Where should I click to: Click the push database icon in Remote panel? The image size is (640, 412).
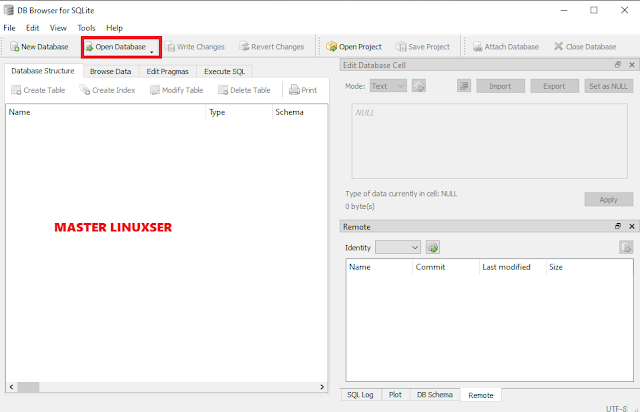click(626, 247)
